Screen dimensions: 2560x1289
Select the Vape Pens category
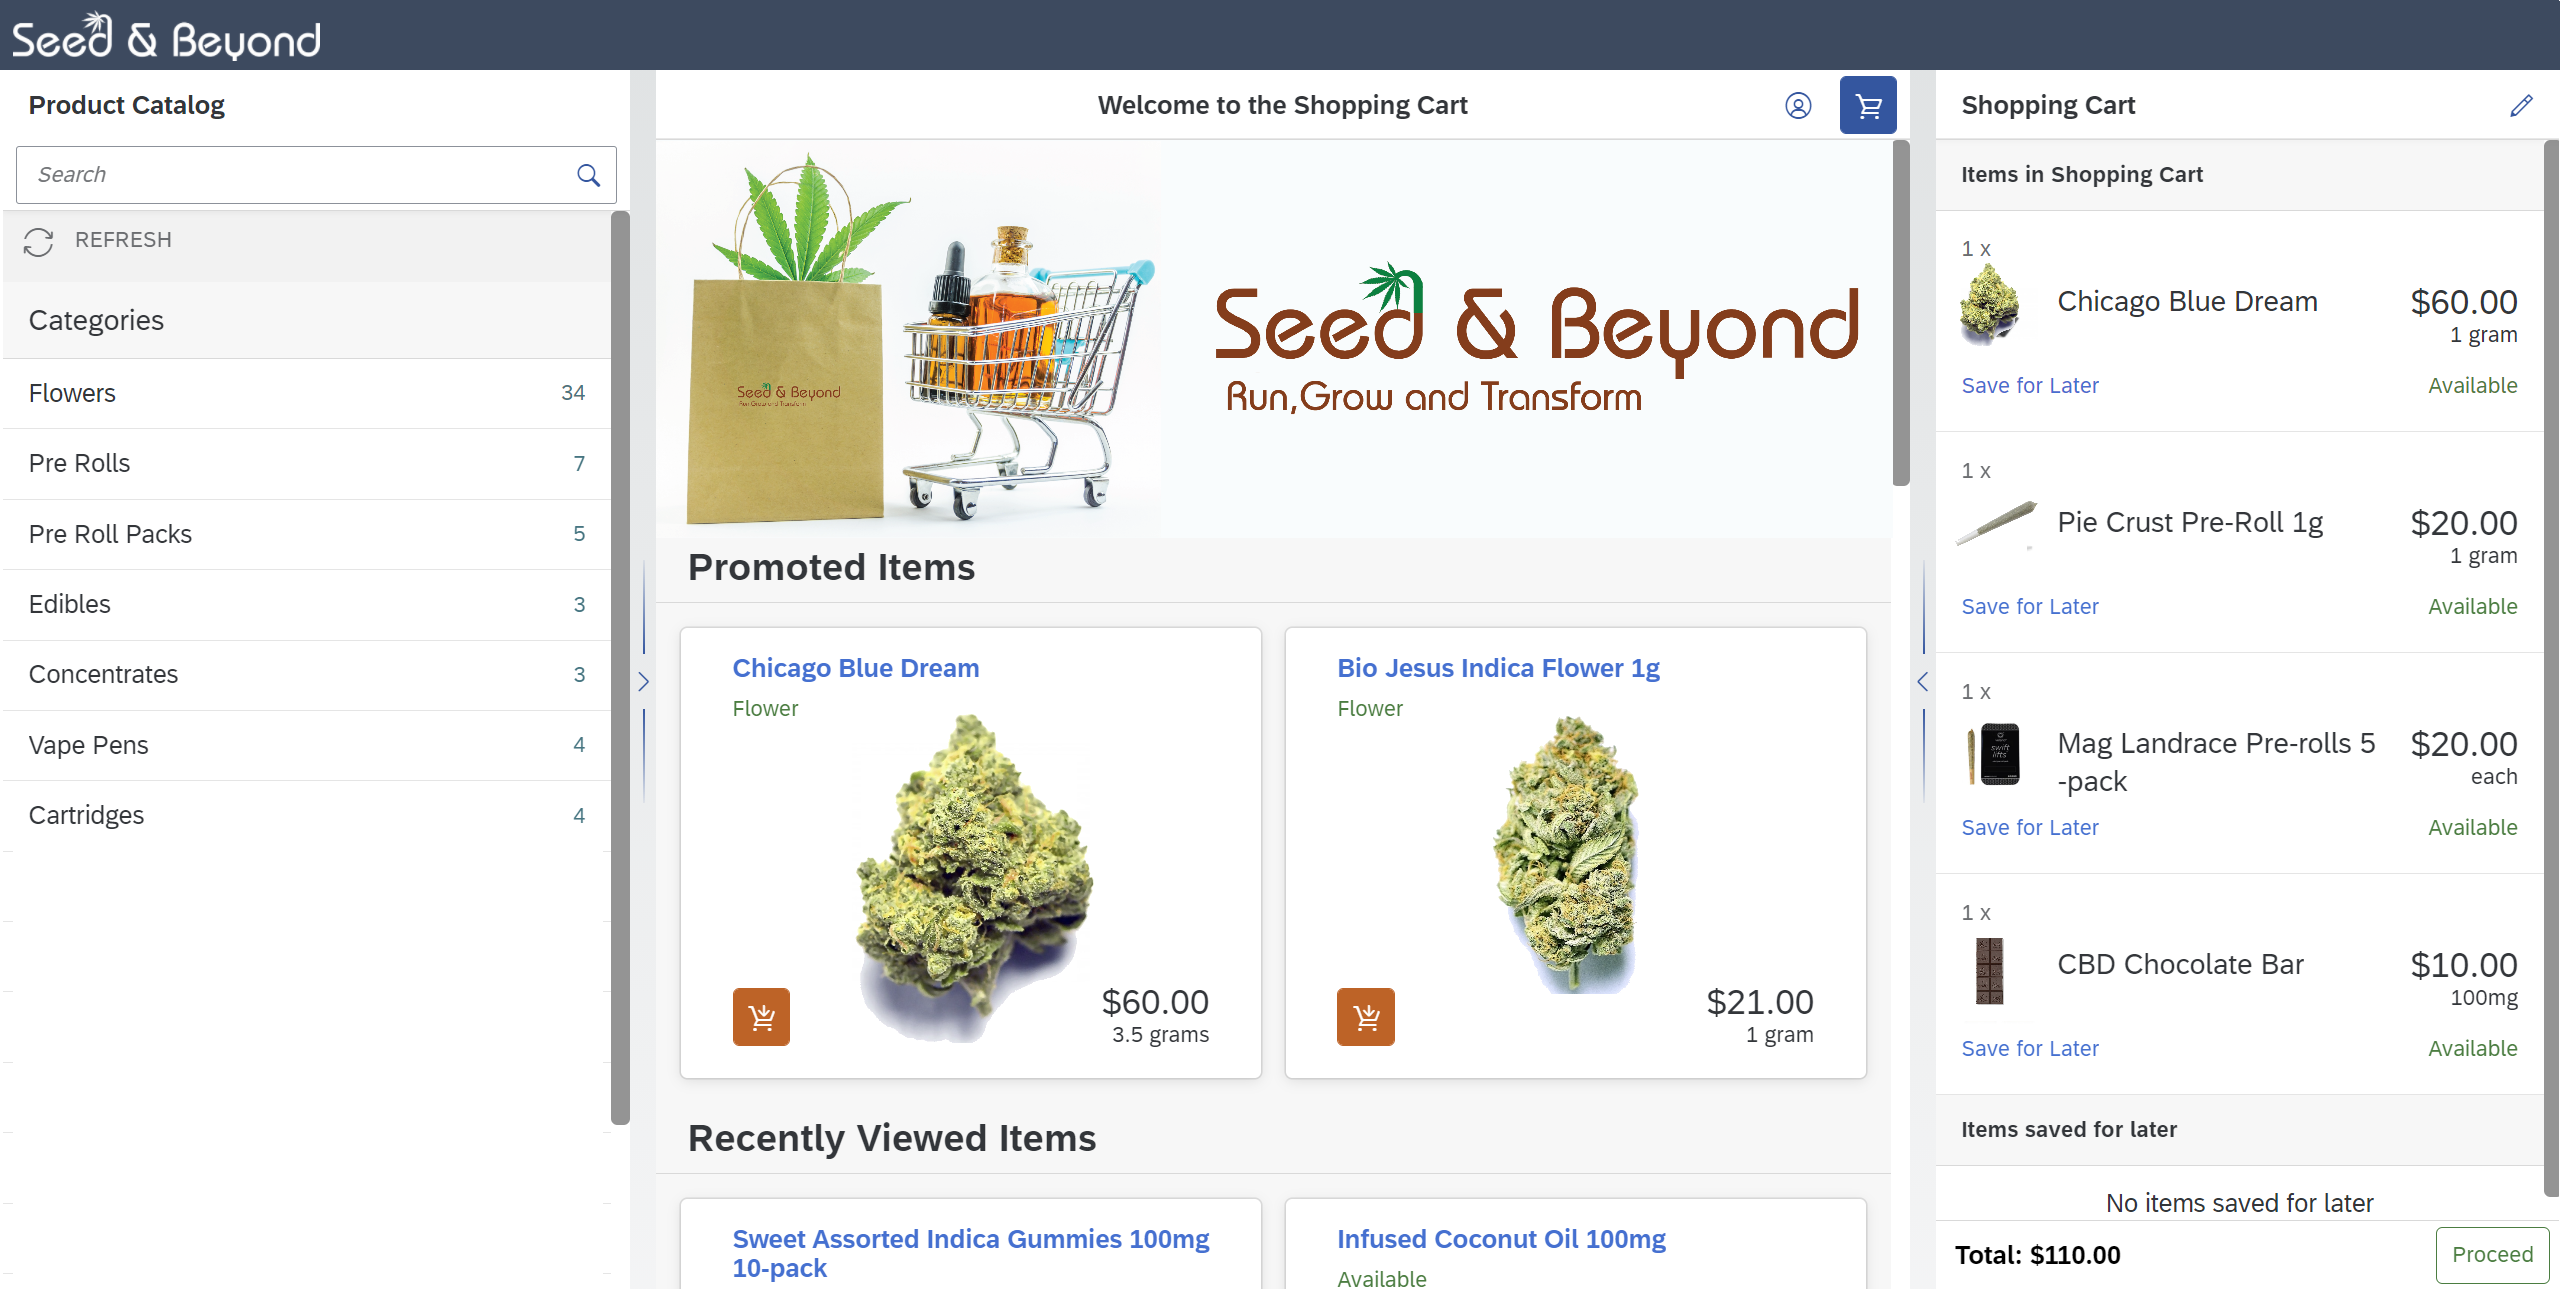coord(89,743)
